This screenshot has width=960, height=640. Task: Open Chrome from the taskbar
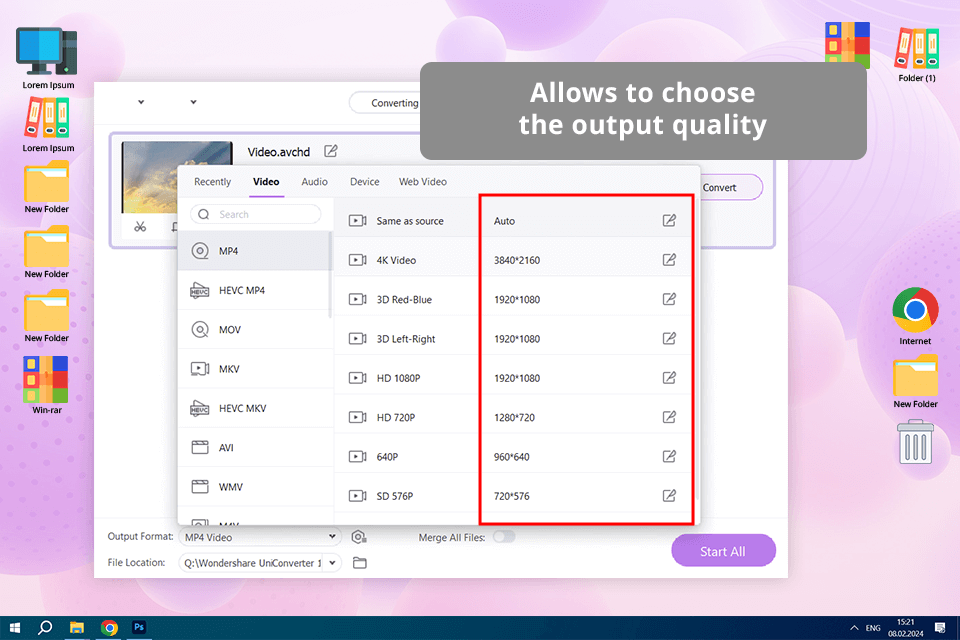click(x=109, y=628)
